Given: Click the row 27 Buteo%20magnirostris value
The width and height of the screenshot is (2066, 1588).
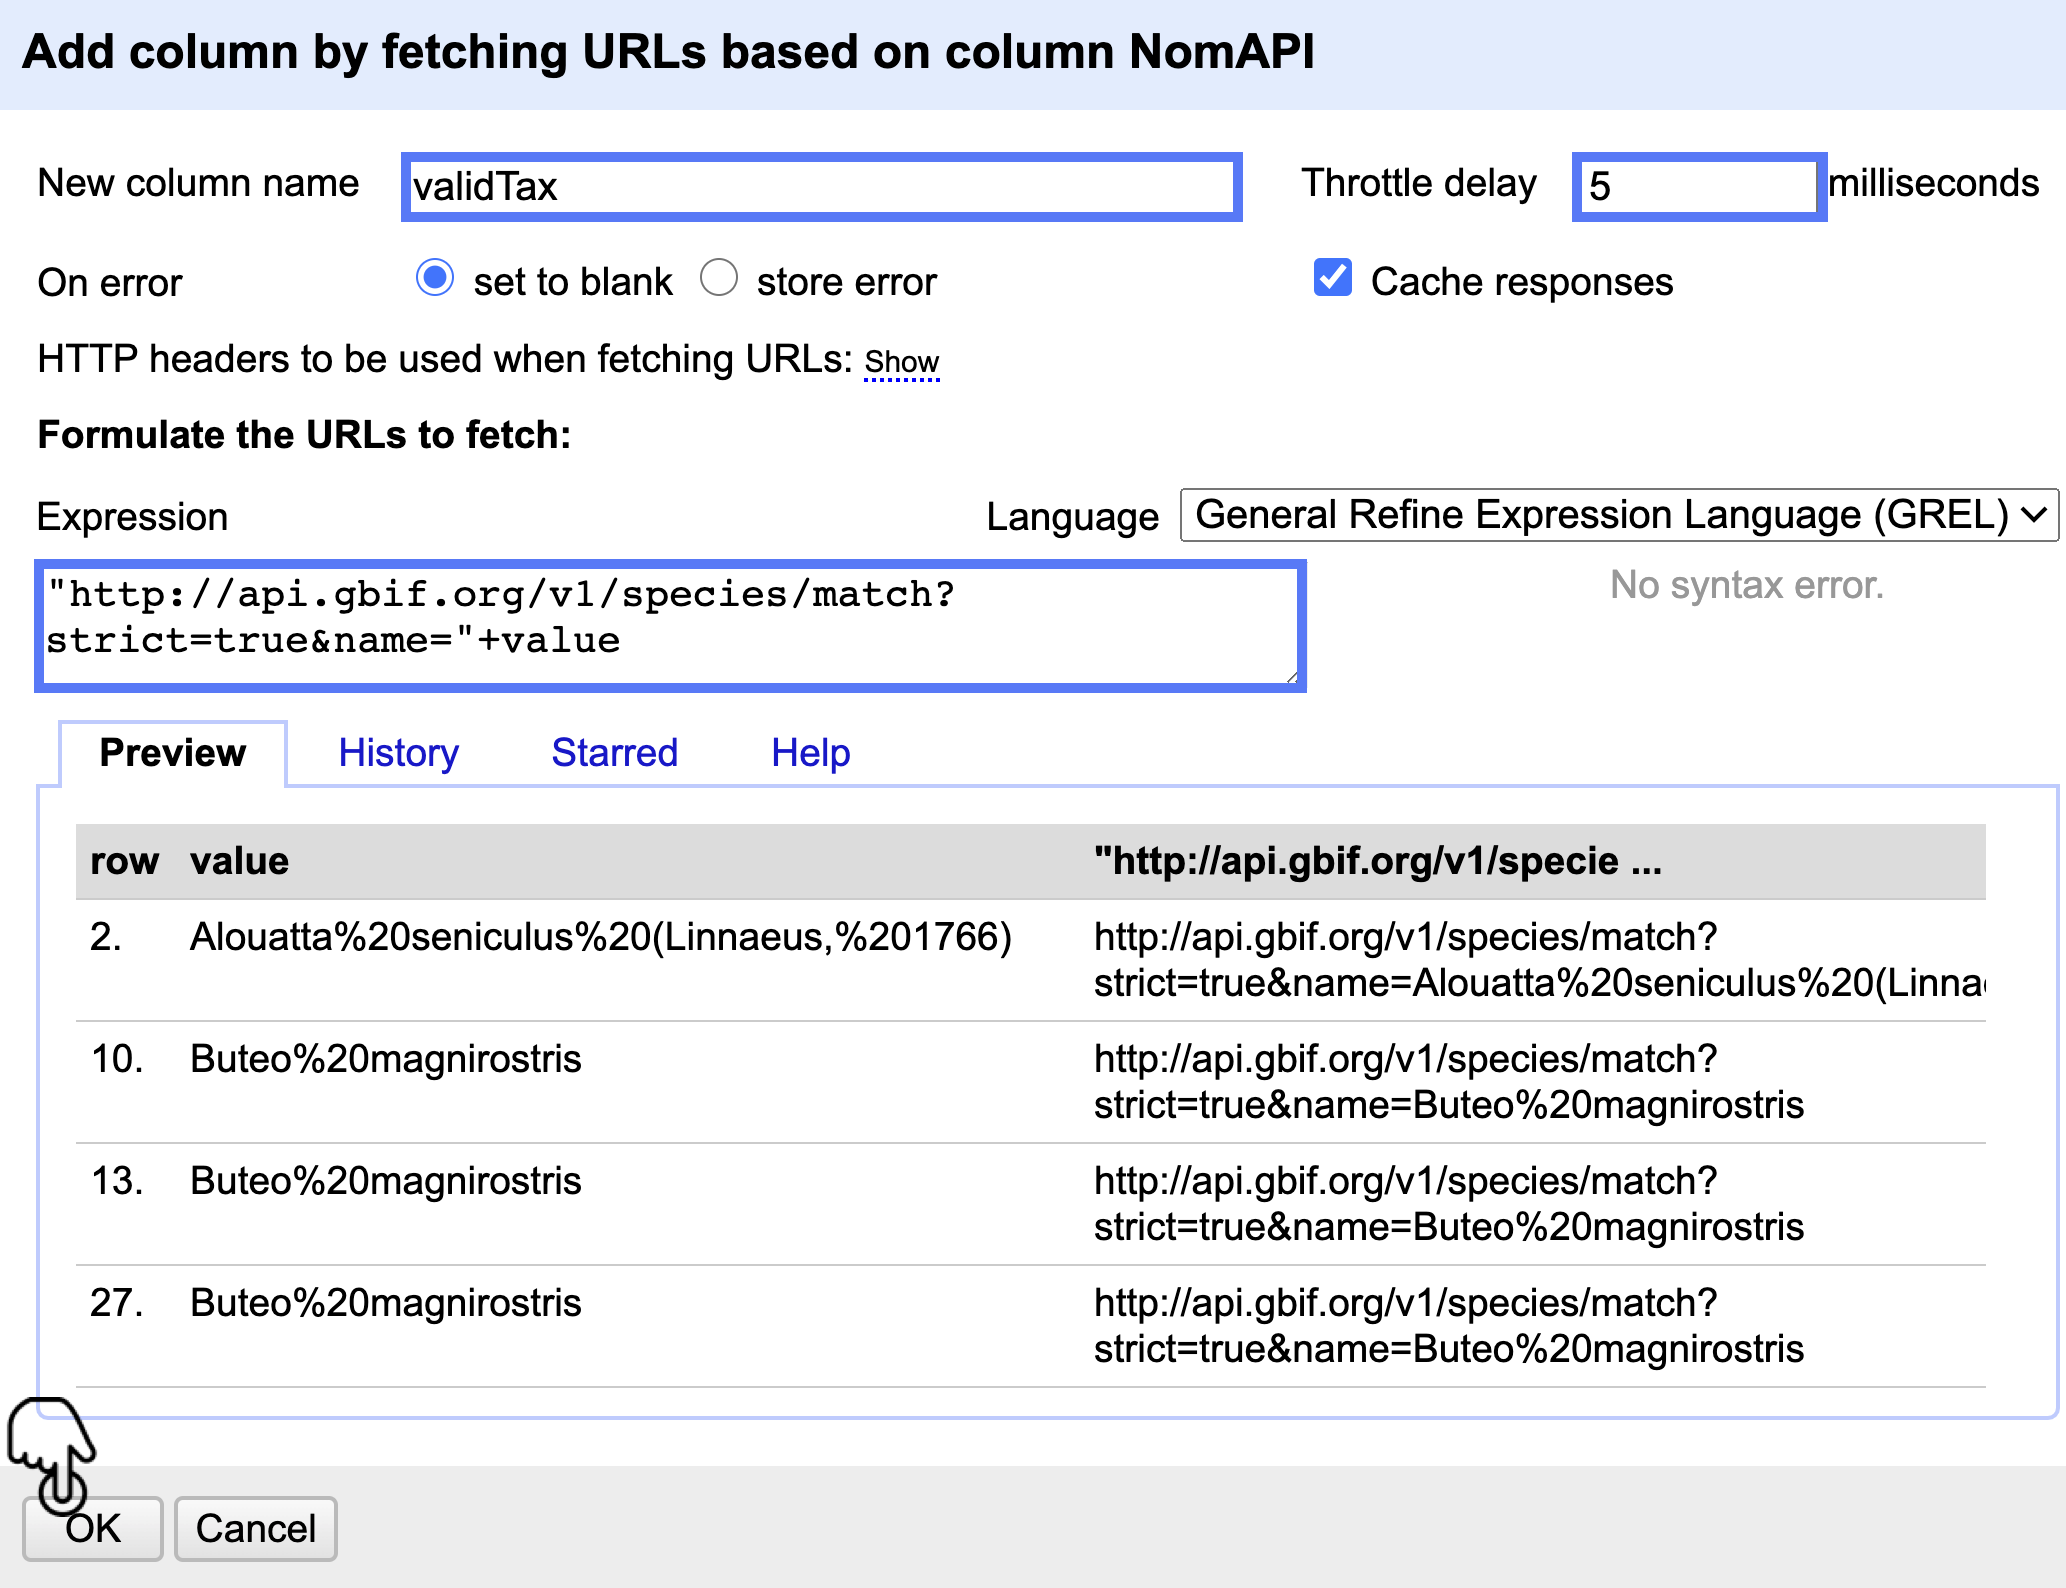Looking at the screenshot, I should (x=385, y=1303).
